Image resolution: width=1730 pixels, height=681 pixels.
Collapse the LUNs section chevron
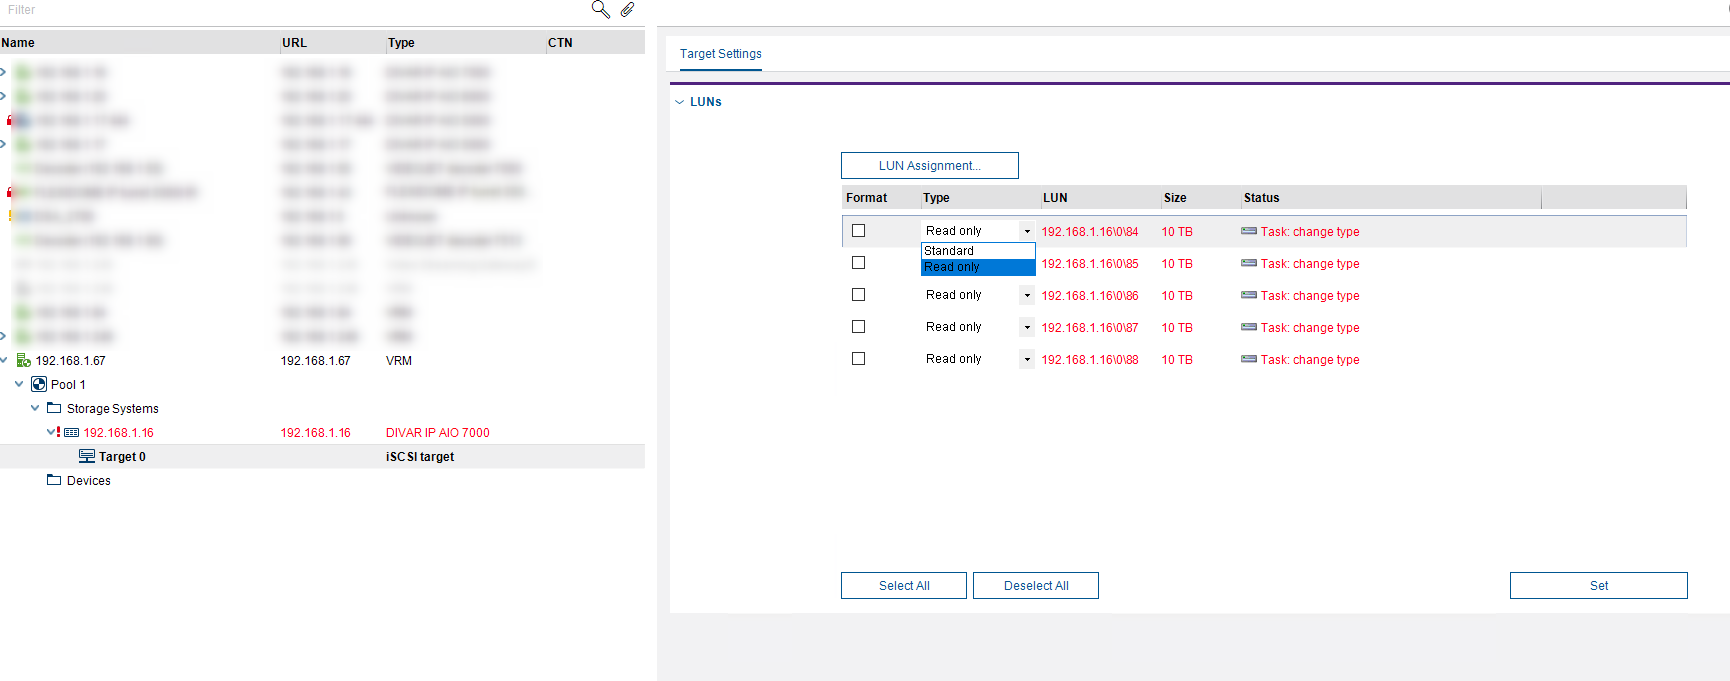point(679,102)
